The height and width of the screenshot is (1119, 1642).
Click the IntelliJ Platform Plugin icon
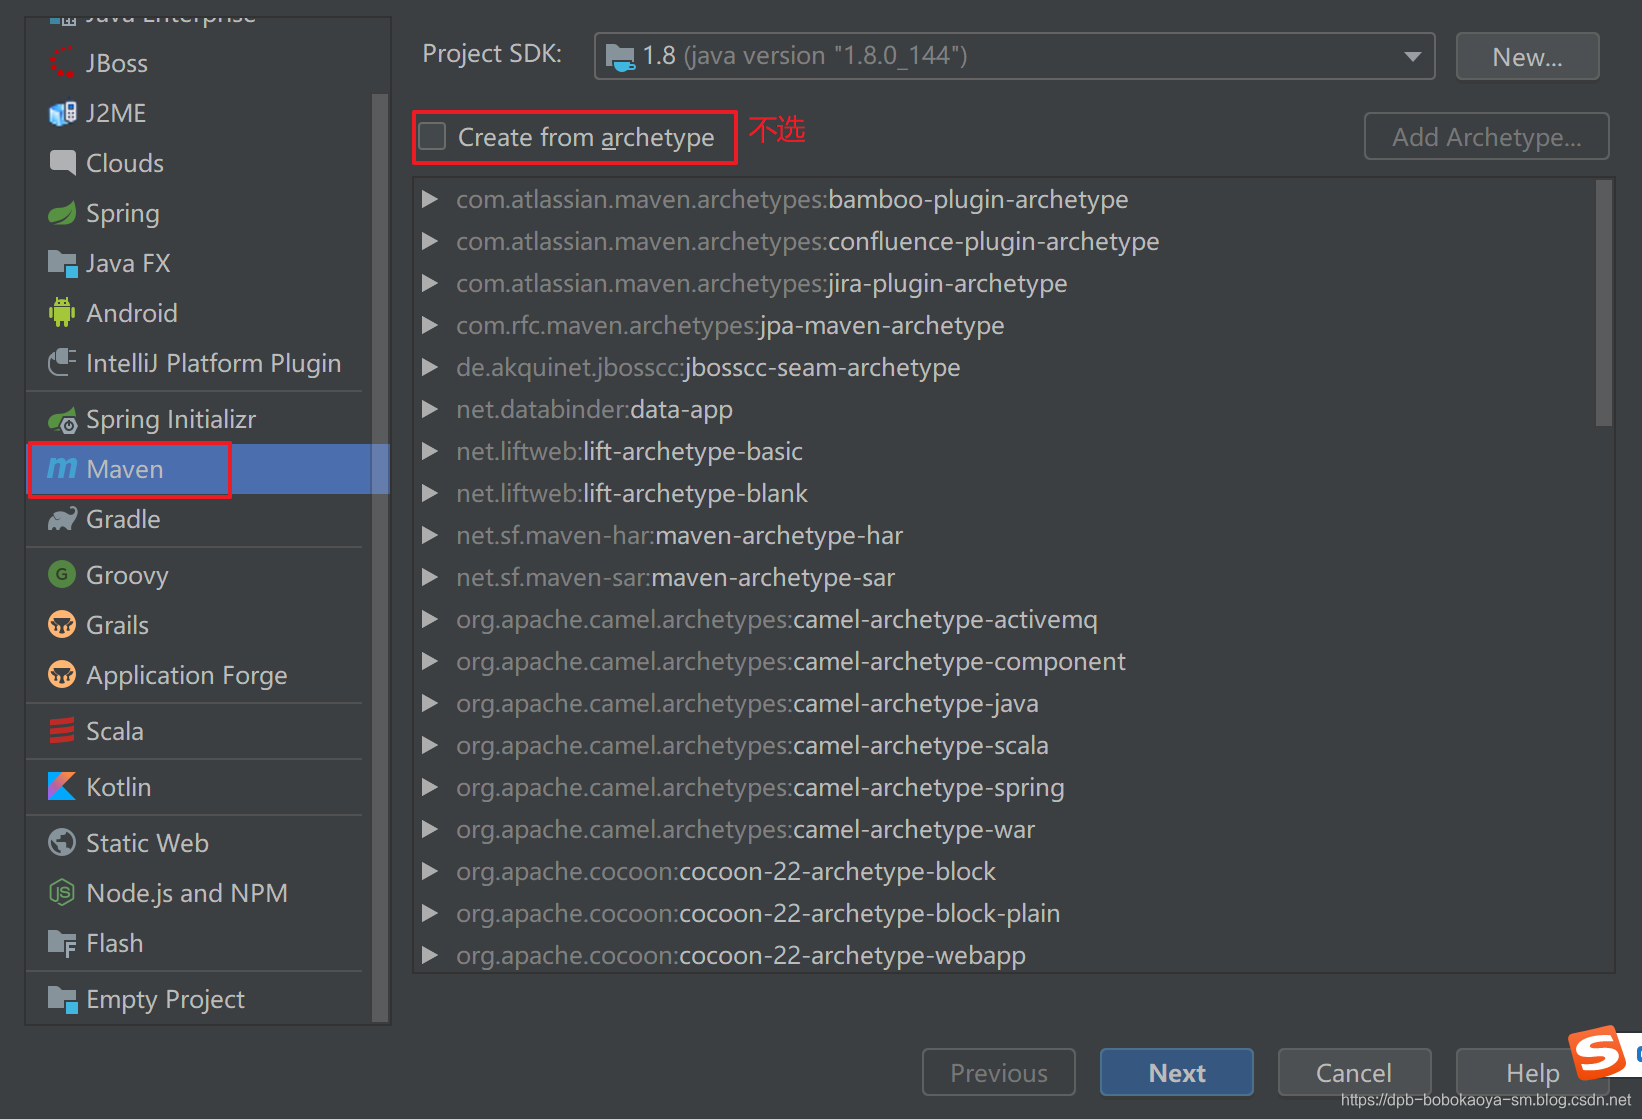pyautogui.click(x=62, y=362)
